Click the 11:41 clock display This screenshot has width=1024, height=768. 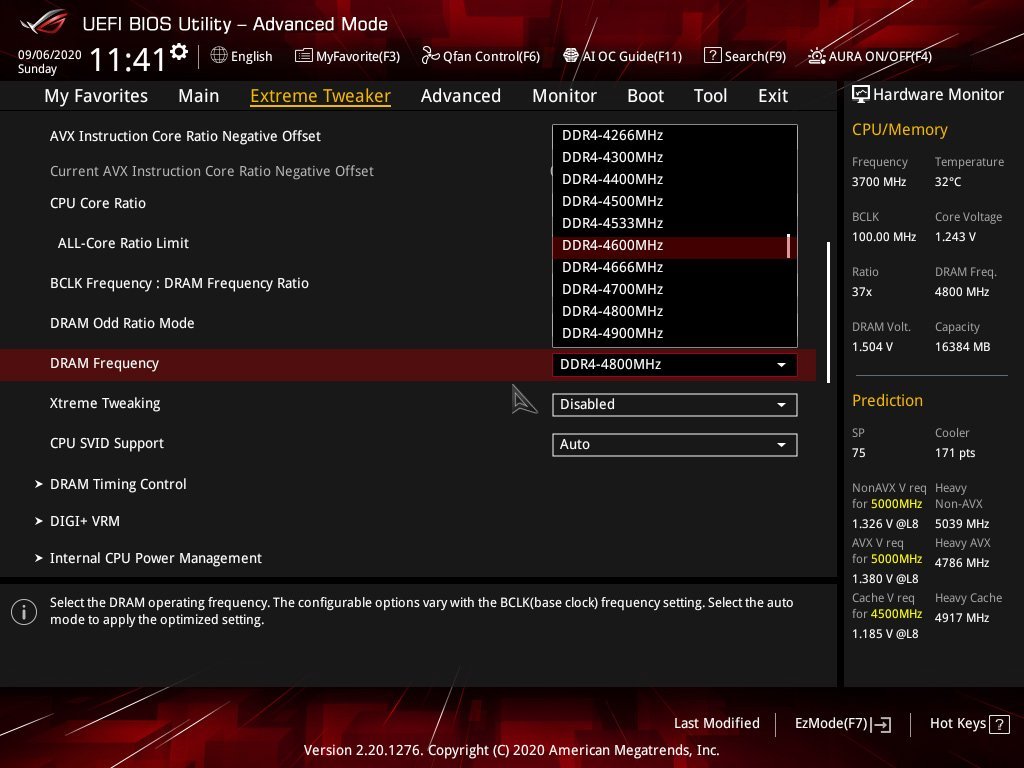click(x=128, y=60)
